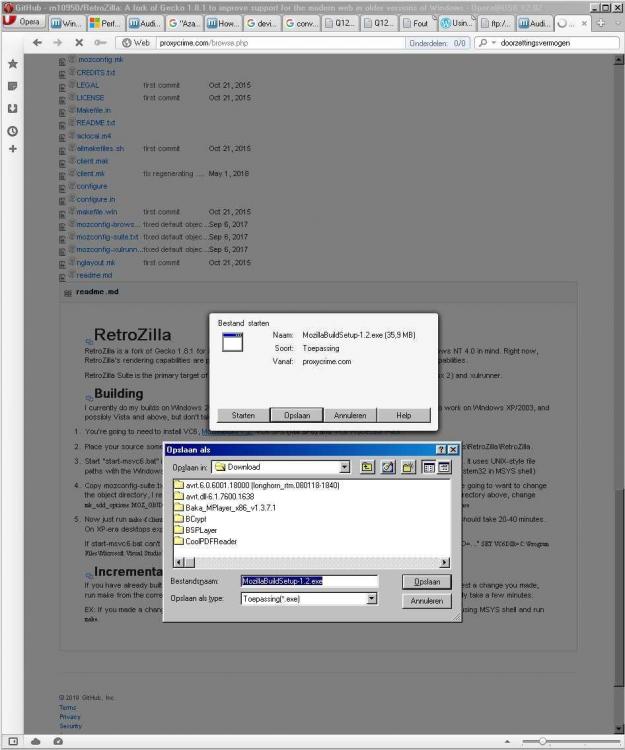Open the Opera menu button
Image resolution: width=625 pixels, height=750 pixels.
pyautogui.click(x=23, y=22)
